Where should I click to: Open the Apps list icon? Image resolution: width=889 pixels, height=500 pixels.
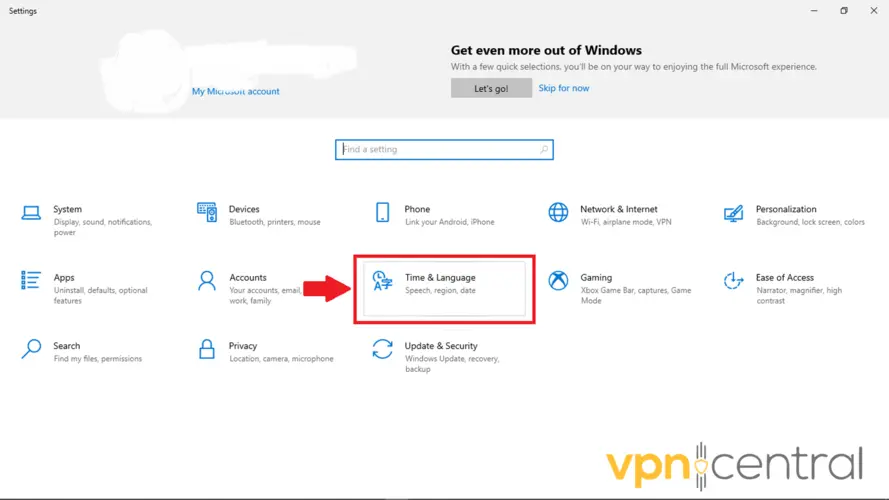(31, 280)
